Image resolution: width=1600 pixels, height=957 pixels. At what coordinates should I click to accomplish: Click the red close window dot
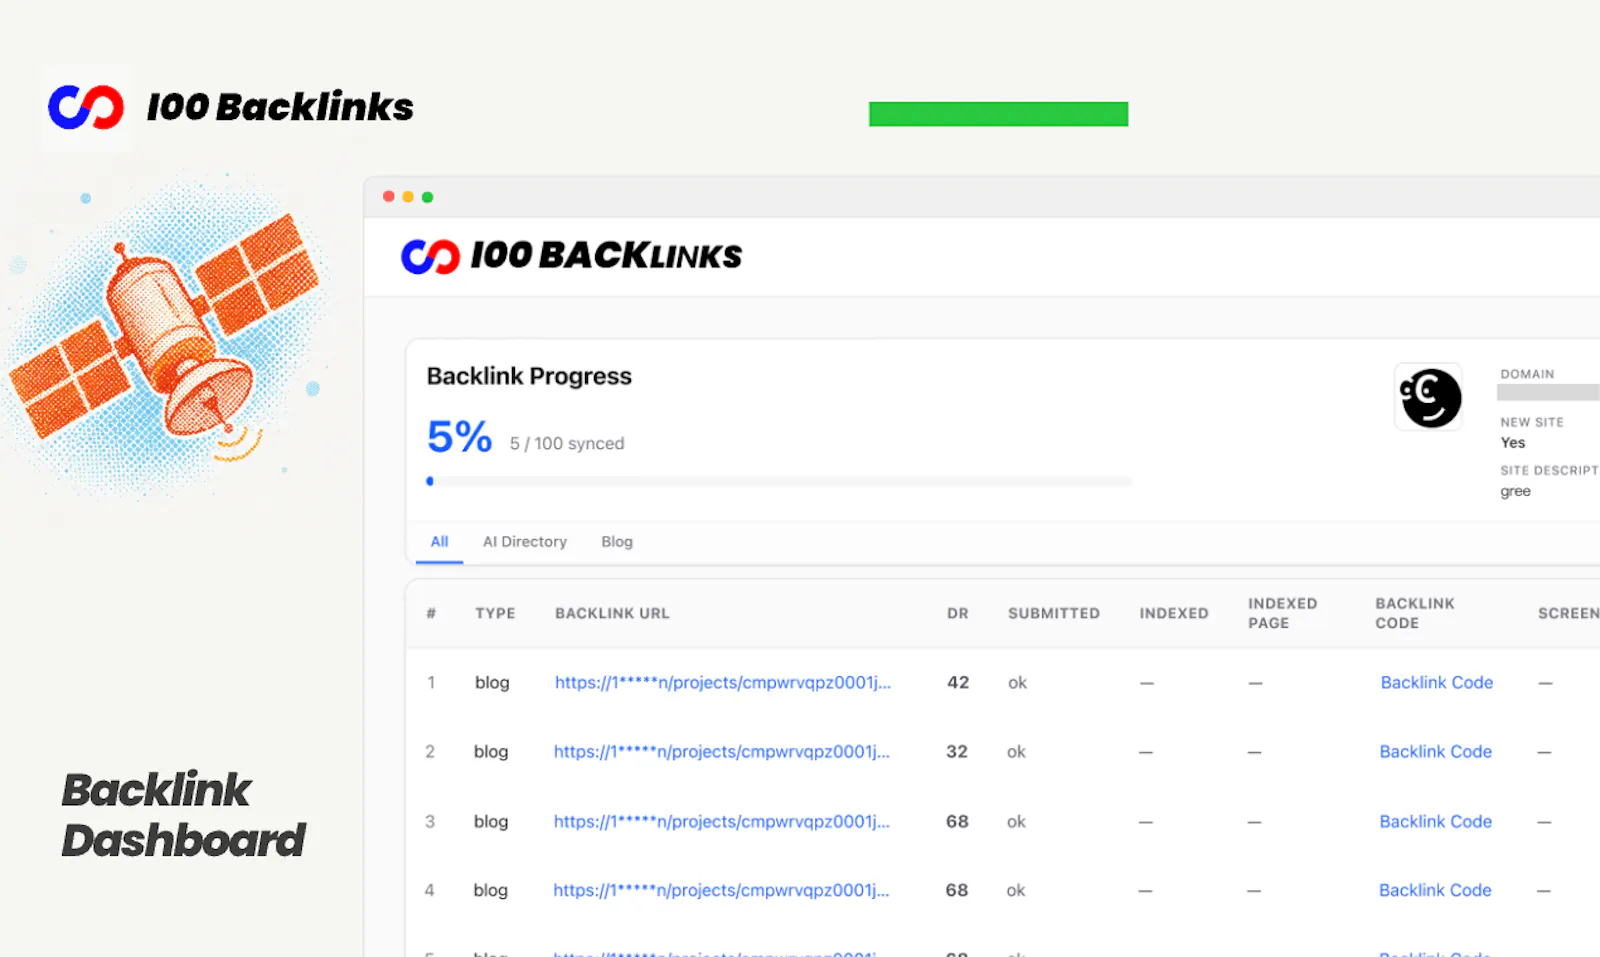coord(389,197)
